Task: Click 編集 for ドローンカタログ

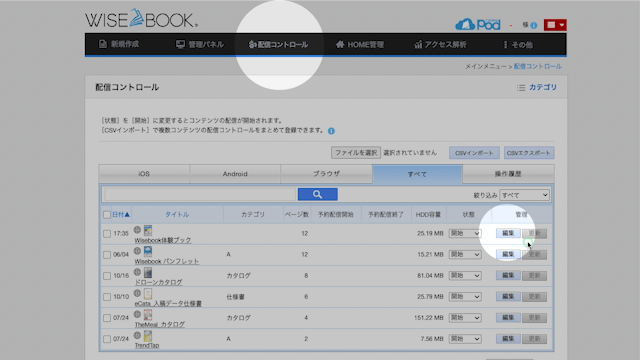Action: click(508, 276)
